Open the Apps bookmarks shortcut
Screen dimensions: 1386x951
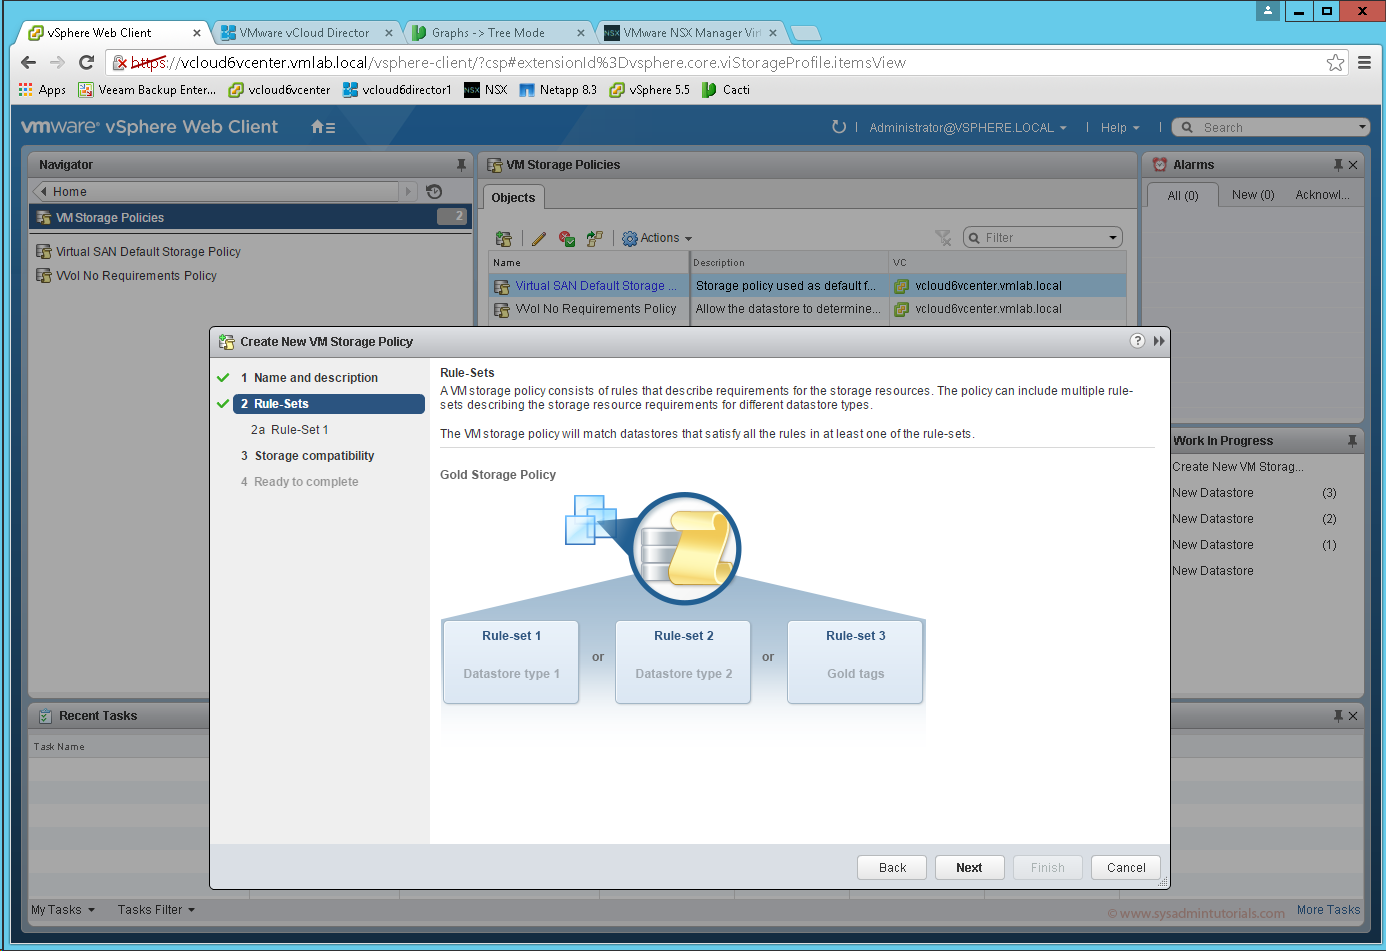tap(42, 90)
